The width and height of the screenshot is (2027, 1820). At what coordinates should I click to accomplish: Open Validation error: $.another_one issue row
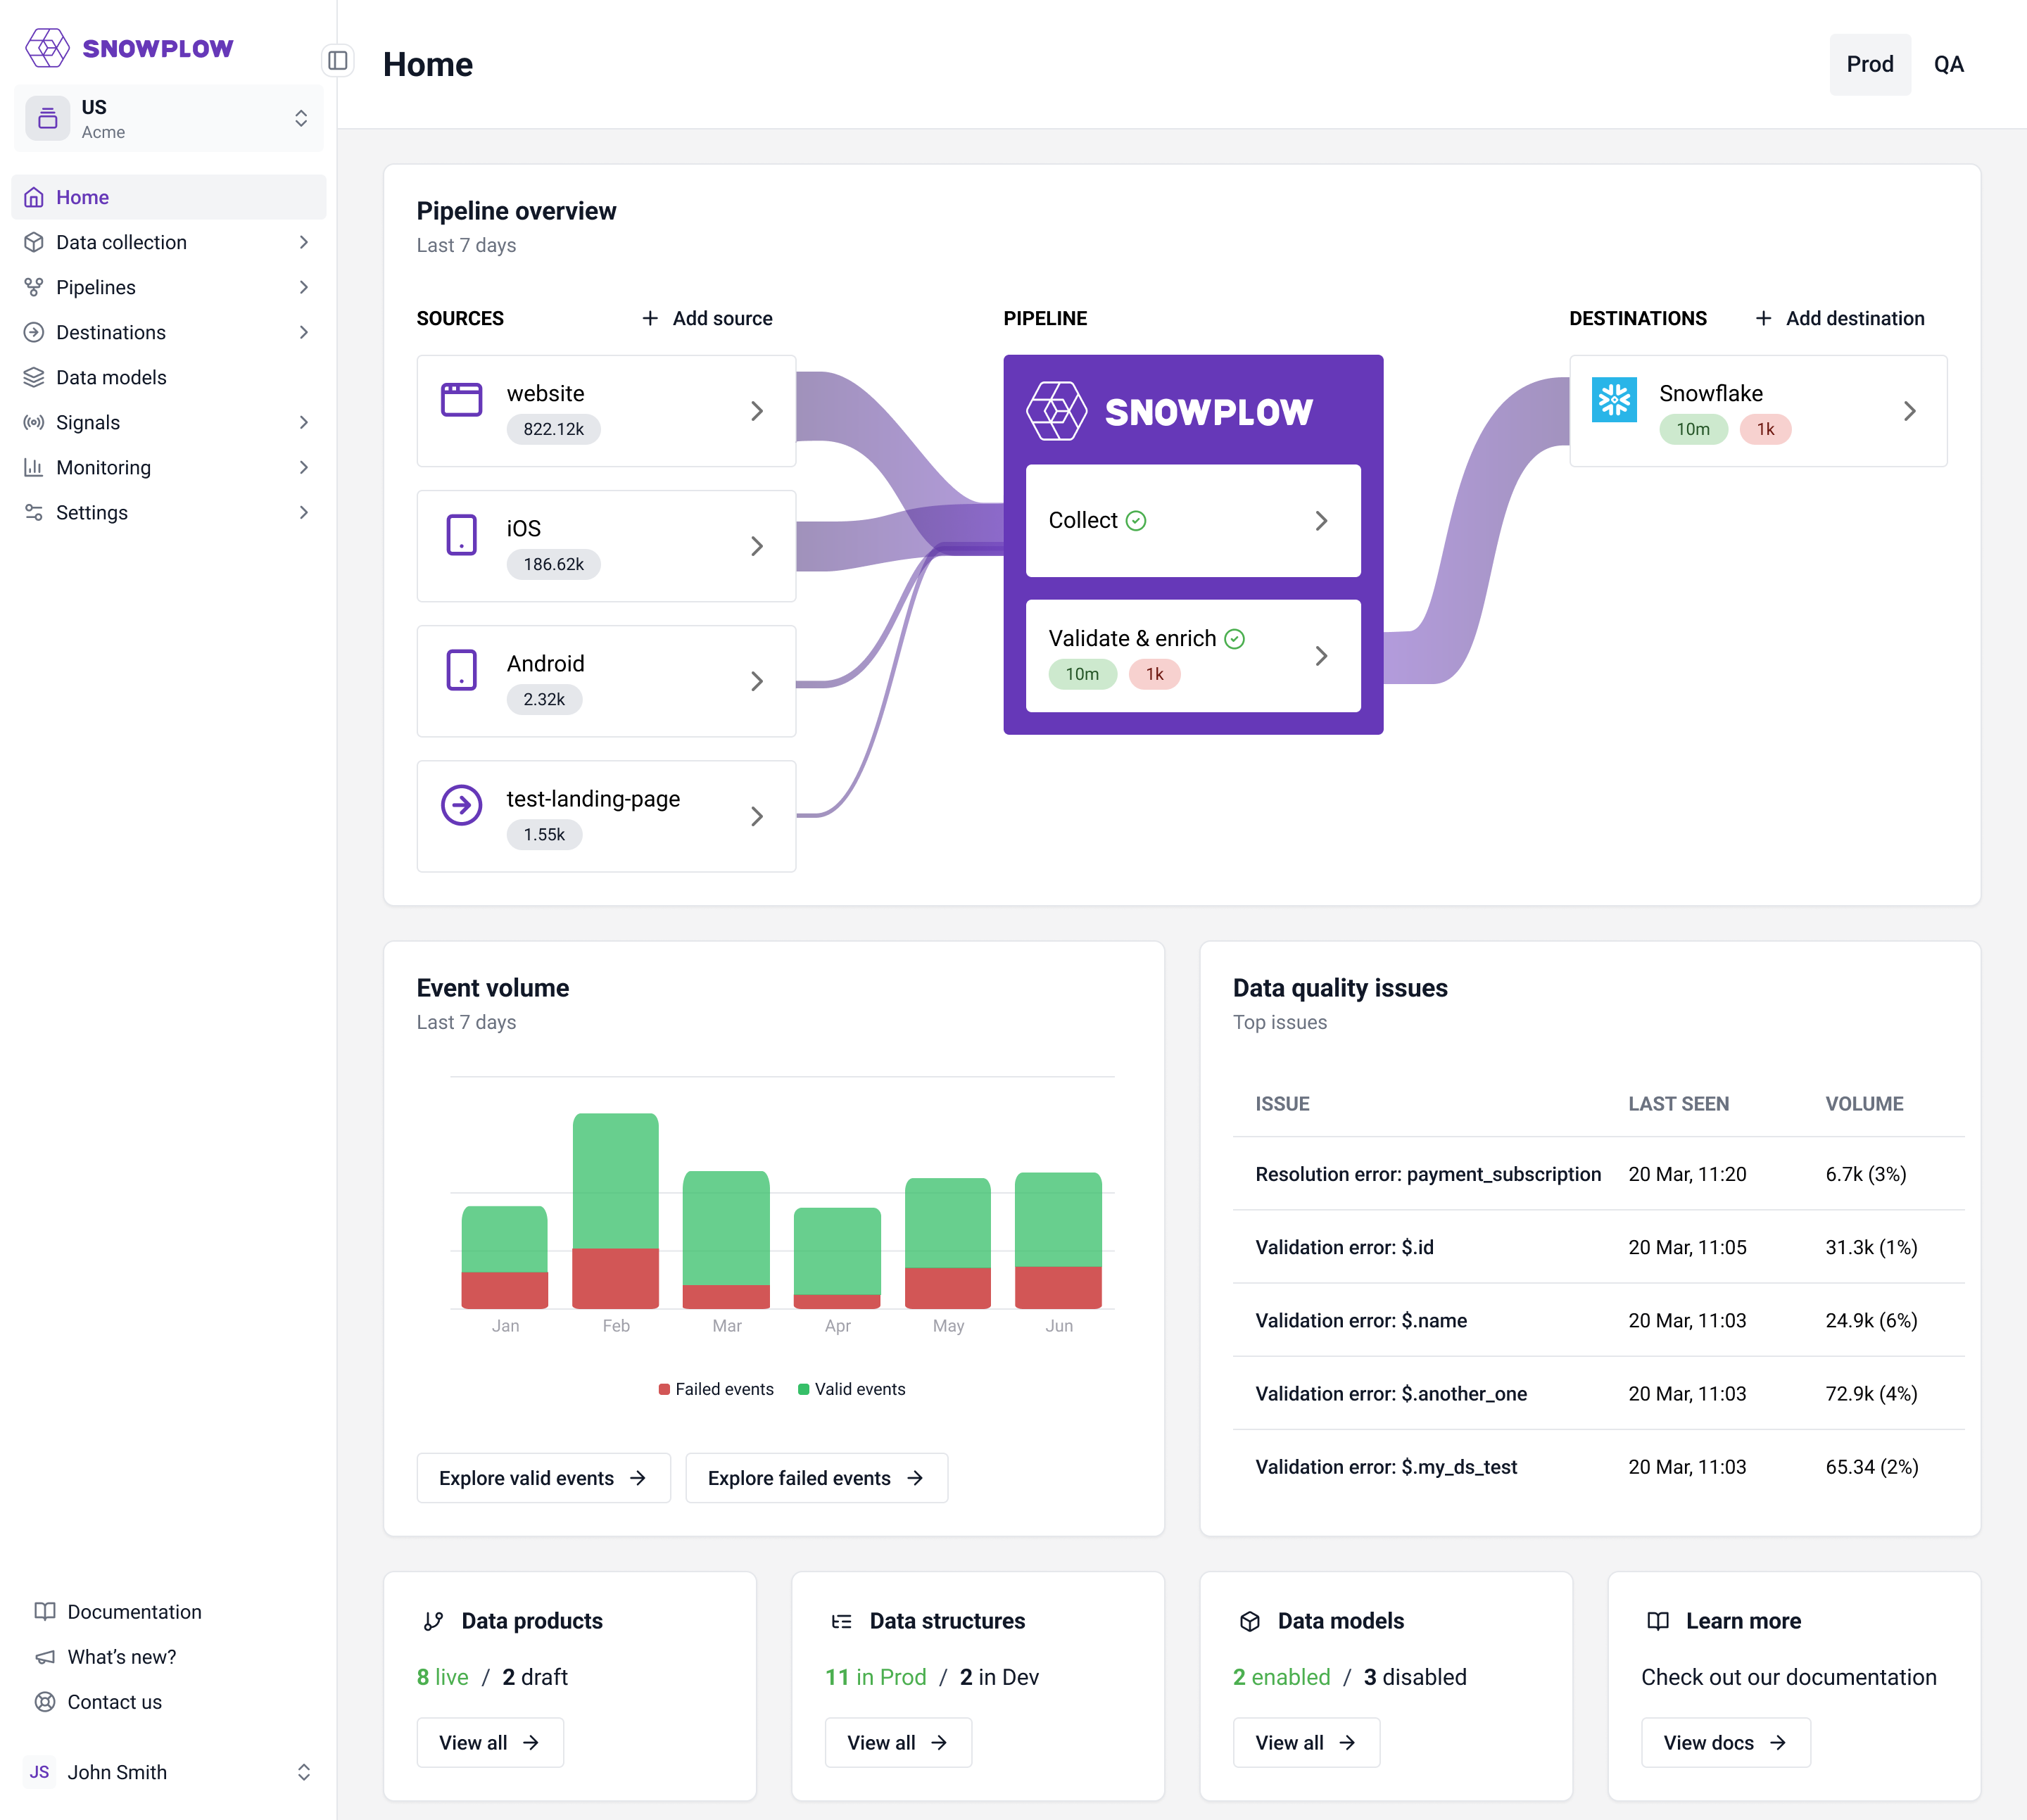coord(1598,1393)
